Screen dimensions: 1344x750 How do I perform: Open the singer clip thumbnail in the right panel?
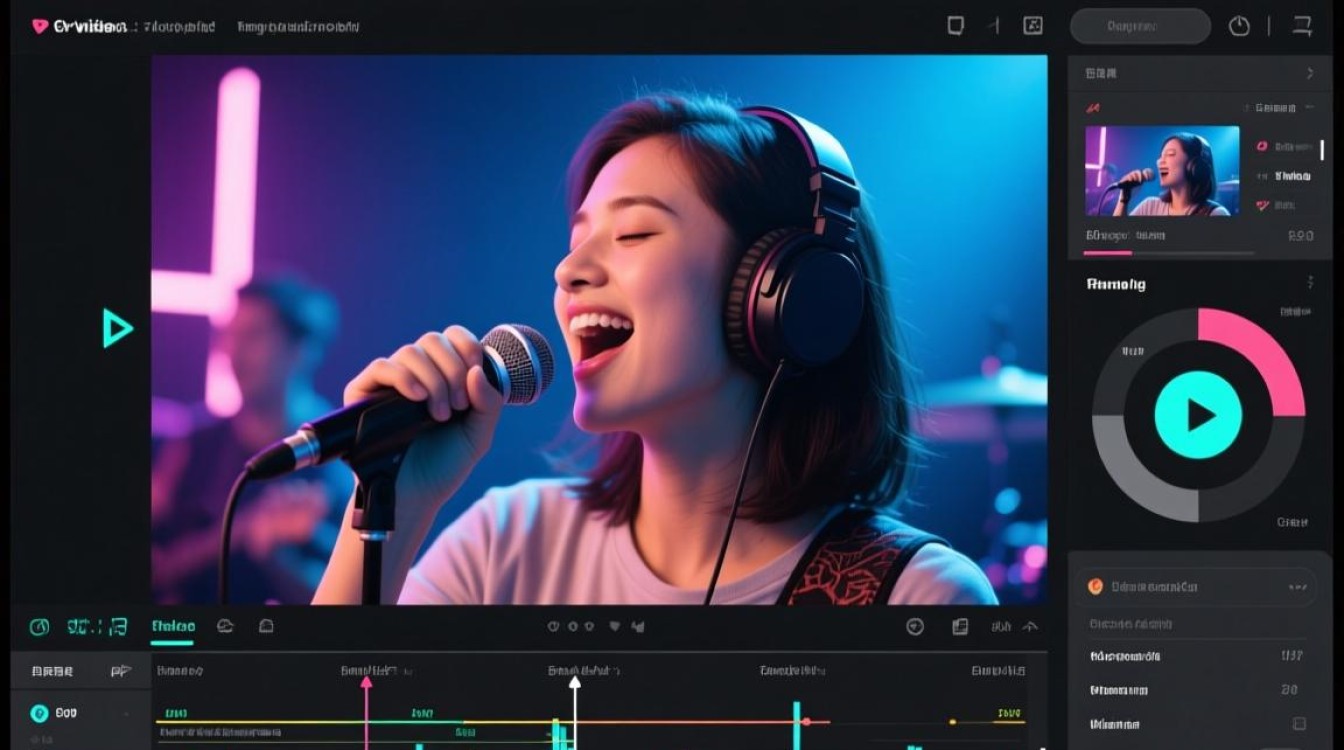pos(1162,170)
